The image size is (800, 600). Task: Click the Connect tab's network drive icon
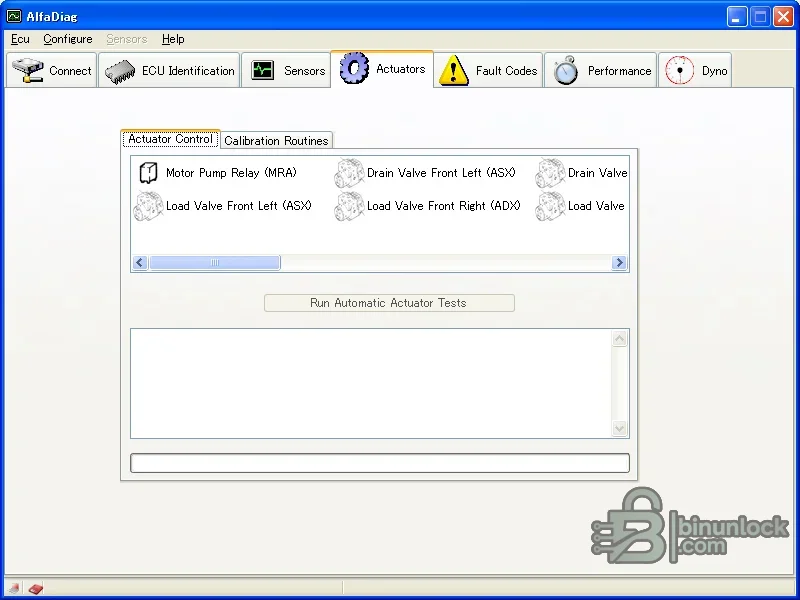28,70
